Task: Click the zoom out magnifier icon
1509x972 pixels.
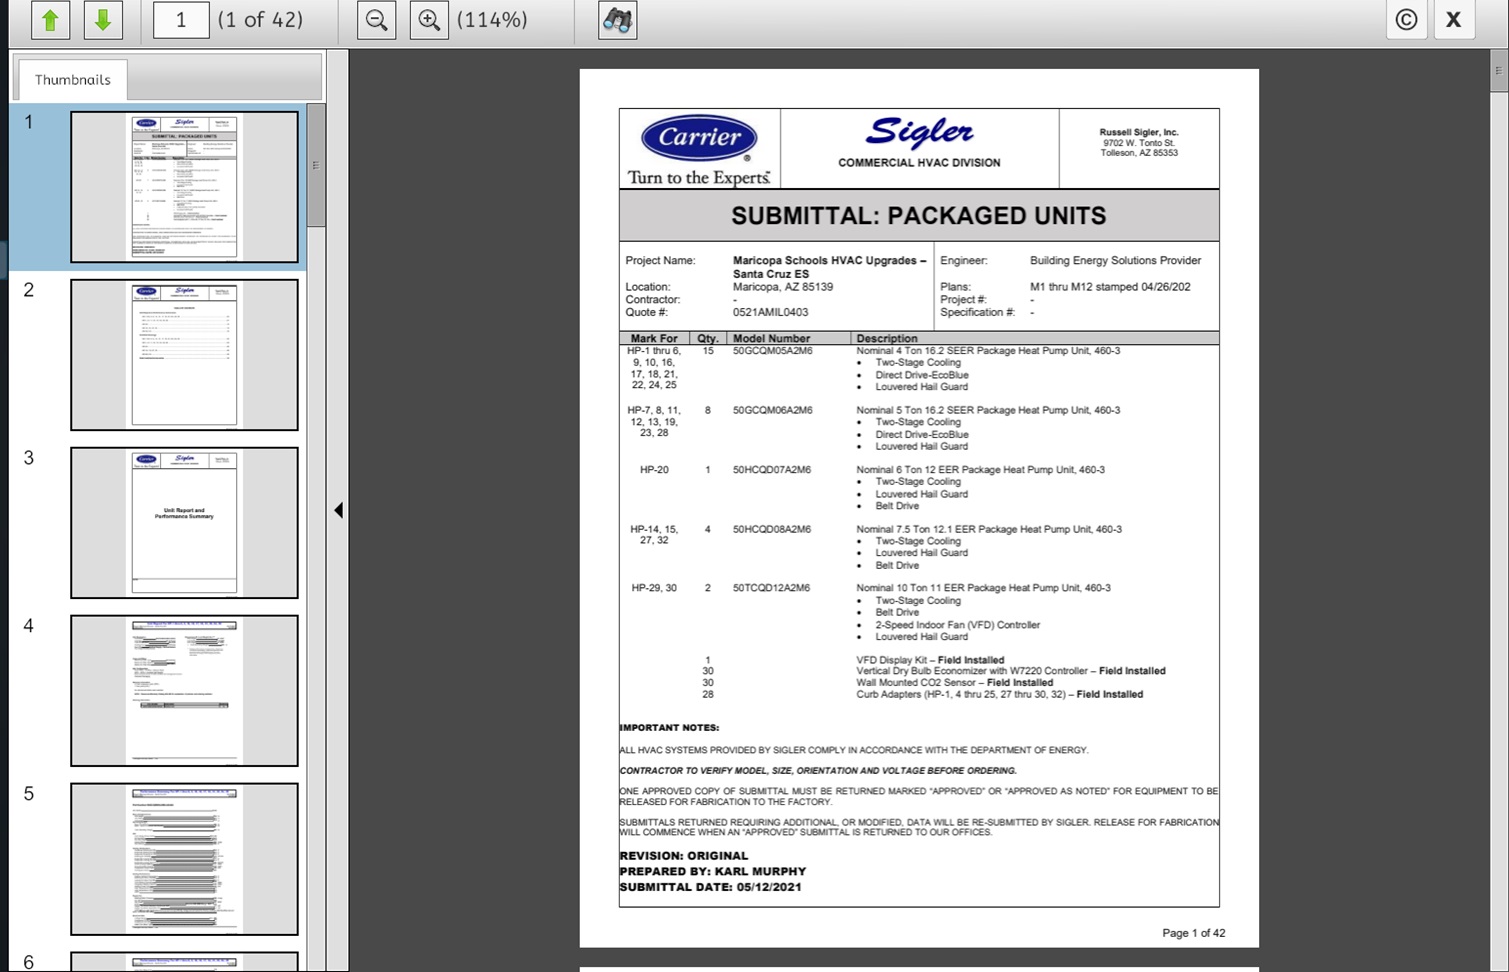Action: tap(376, 20)
